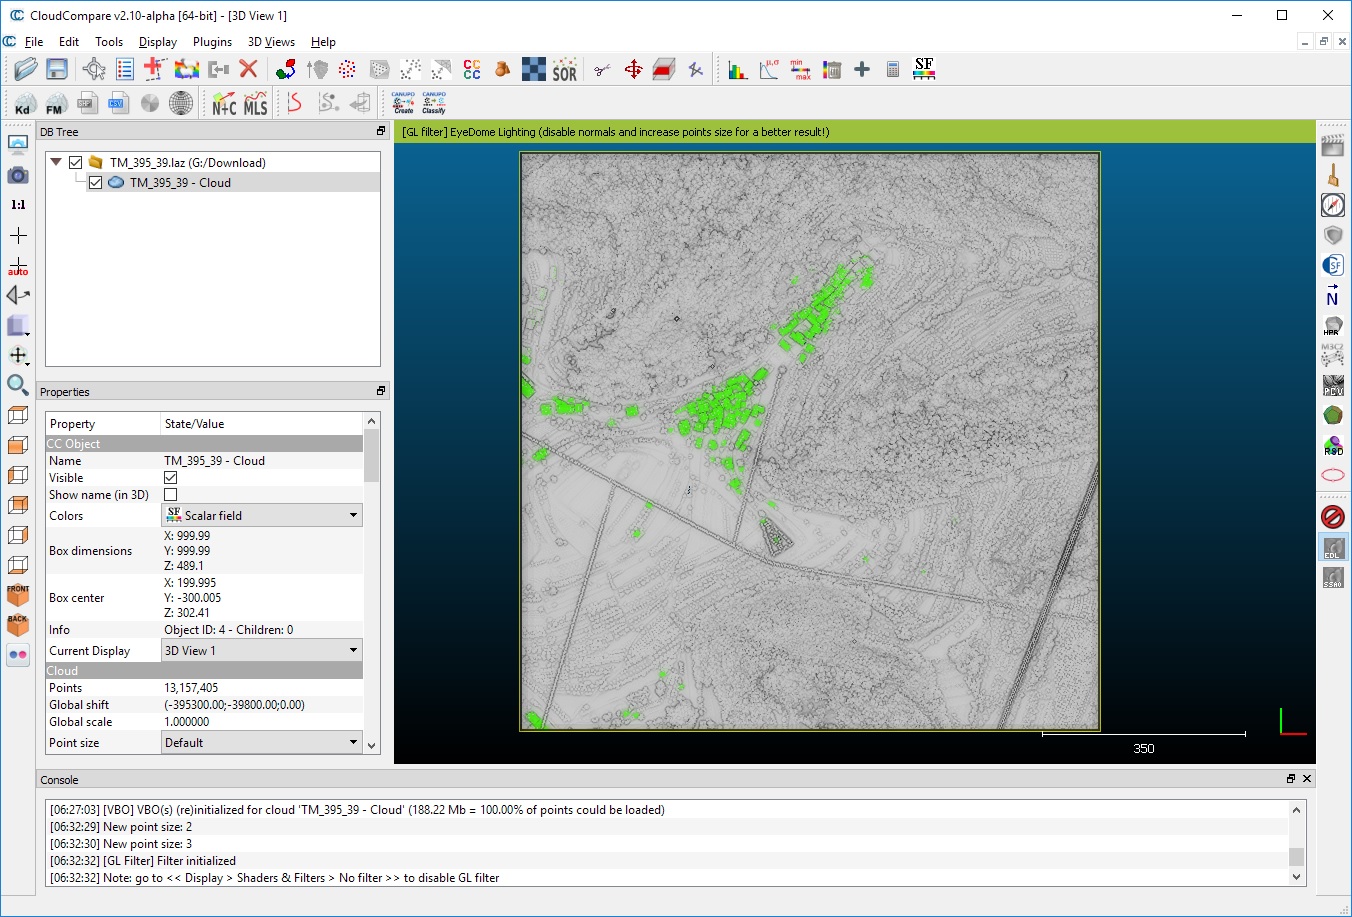Screen dimensions: 1352x917
Task: Enable Show name (in 3D) checkbox
Action: 170,495
